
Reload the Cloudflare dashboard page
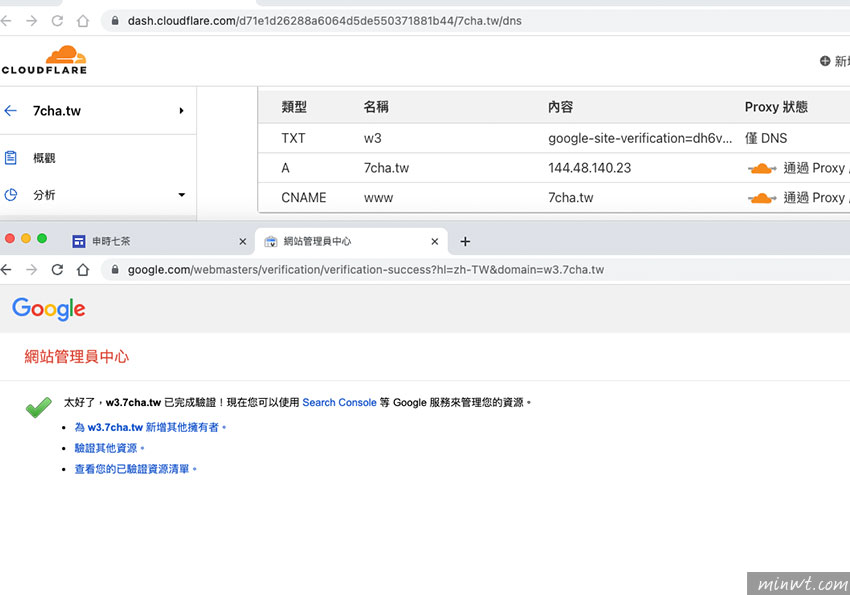click(x=57, y=21)
